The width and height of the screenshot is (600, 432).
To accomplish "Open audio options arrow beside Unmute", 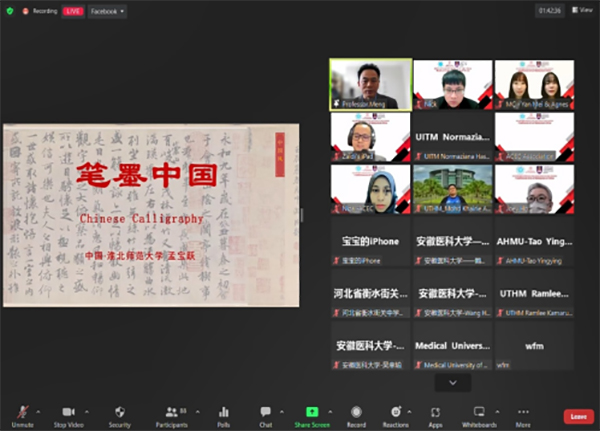I will 38,412.
